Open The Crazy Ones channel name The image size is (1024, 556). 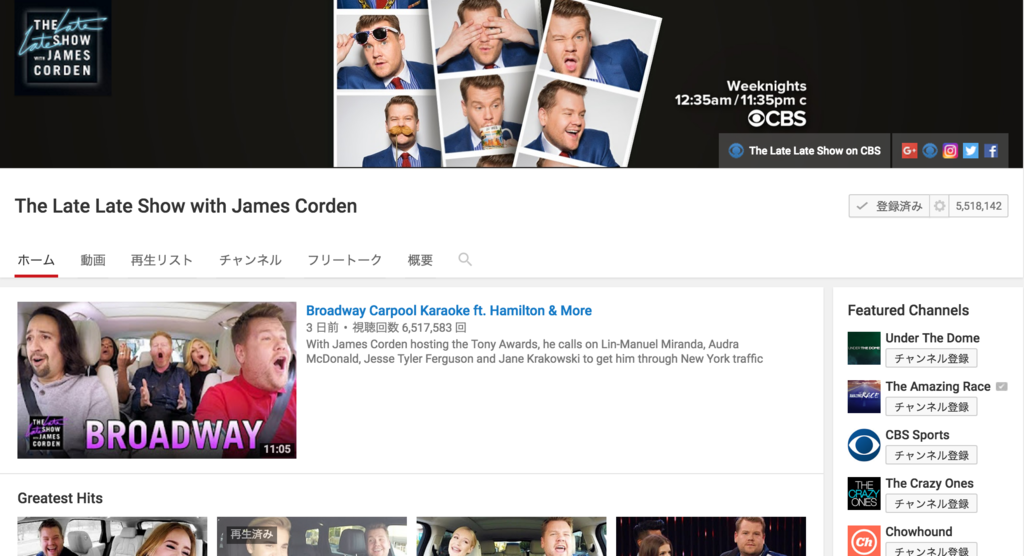point(929,483)
